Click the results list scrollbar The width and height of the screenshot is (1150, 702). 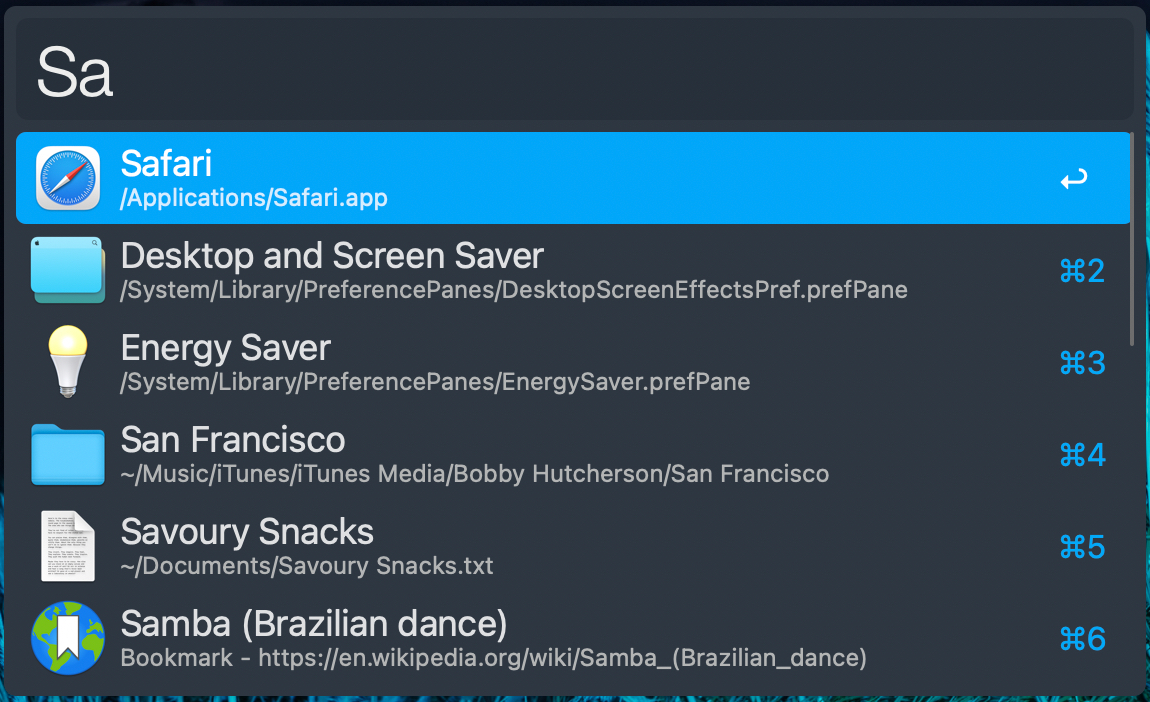pos(1132,240)
